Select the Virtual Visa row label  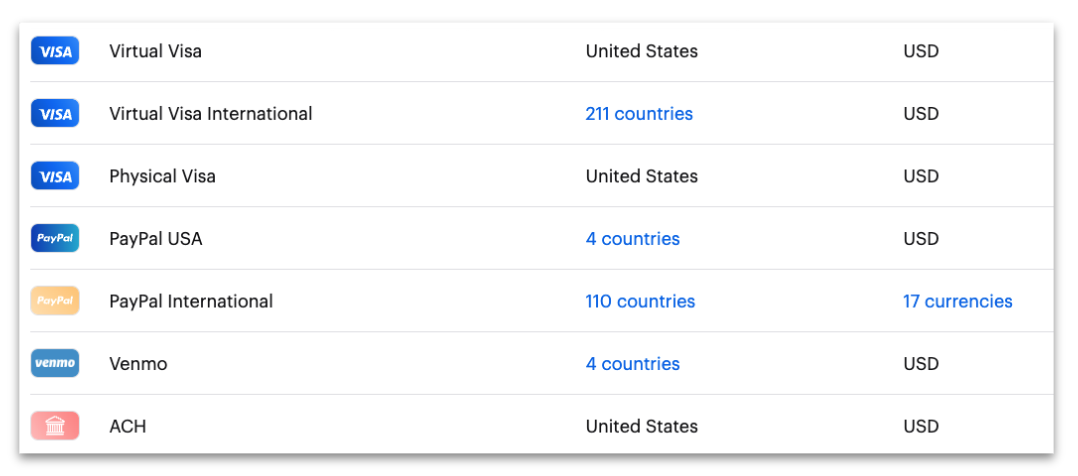pyautogui.click(x=155, y=51)
